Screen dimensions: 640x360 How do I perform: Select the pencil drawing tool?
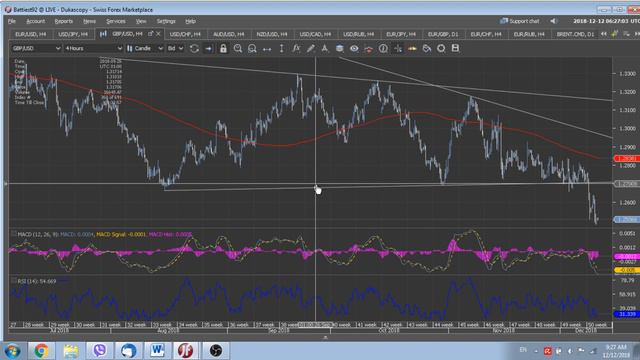[311, 48]
